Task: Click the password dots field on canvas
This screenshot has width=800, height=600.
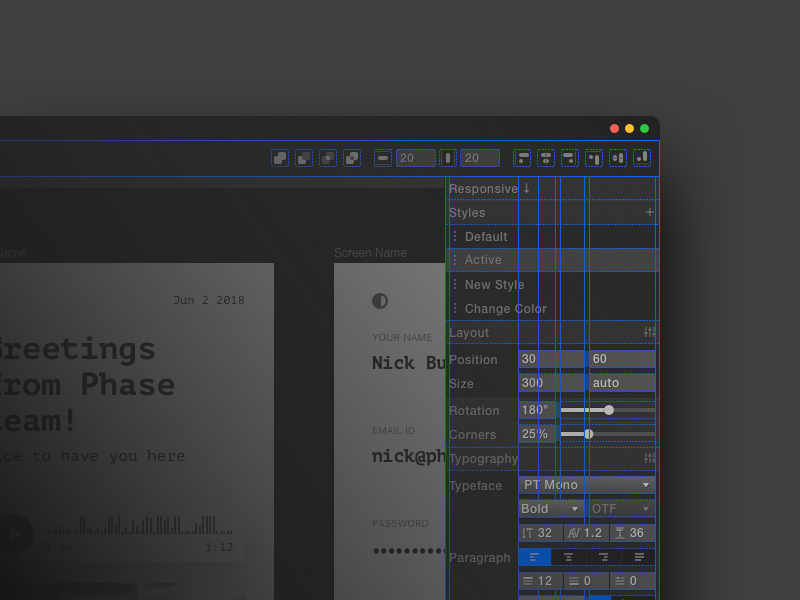Action: tap(409, 551)
